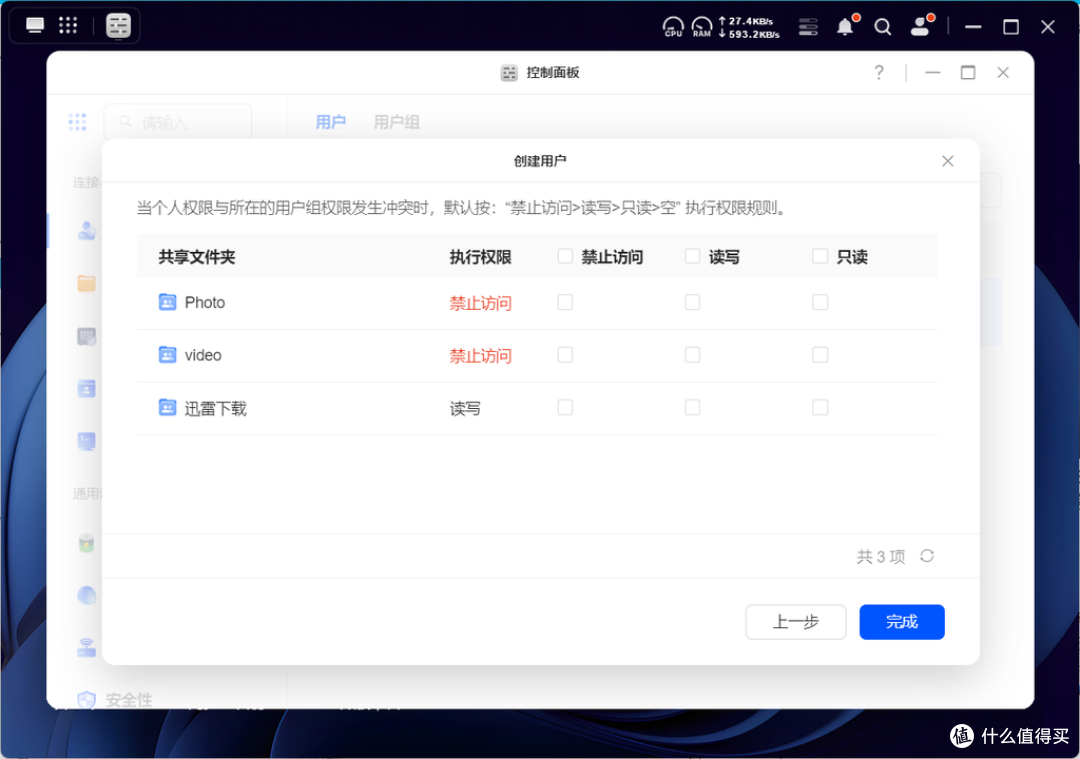Image resolution: width=1080 pixels, height=759 pixels.
Task: Check 禁止访问 for the Photo folder
Action: 565,302
